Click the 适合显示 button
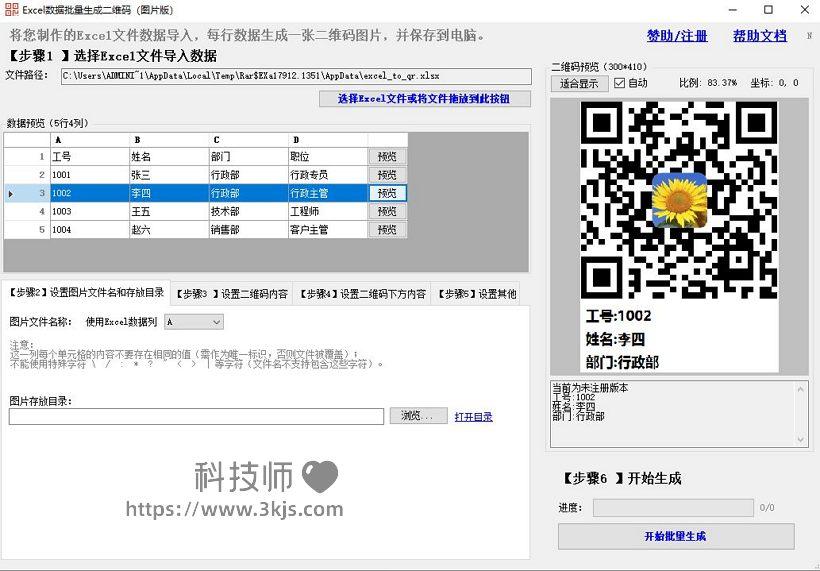This screenshot has width=820, height=571. tap(579, 83)
